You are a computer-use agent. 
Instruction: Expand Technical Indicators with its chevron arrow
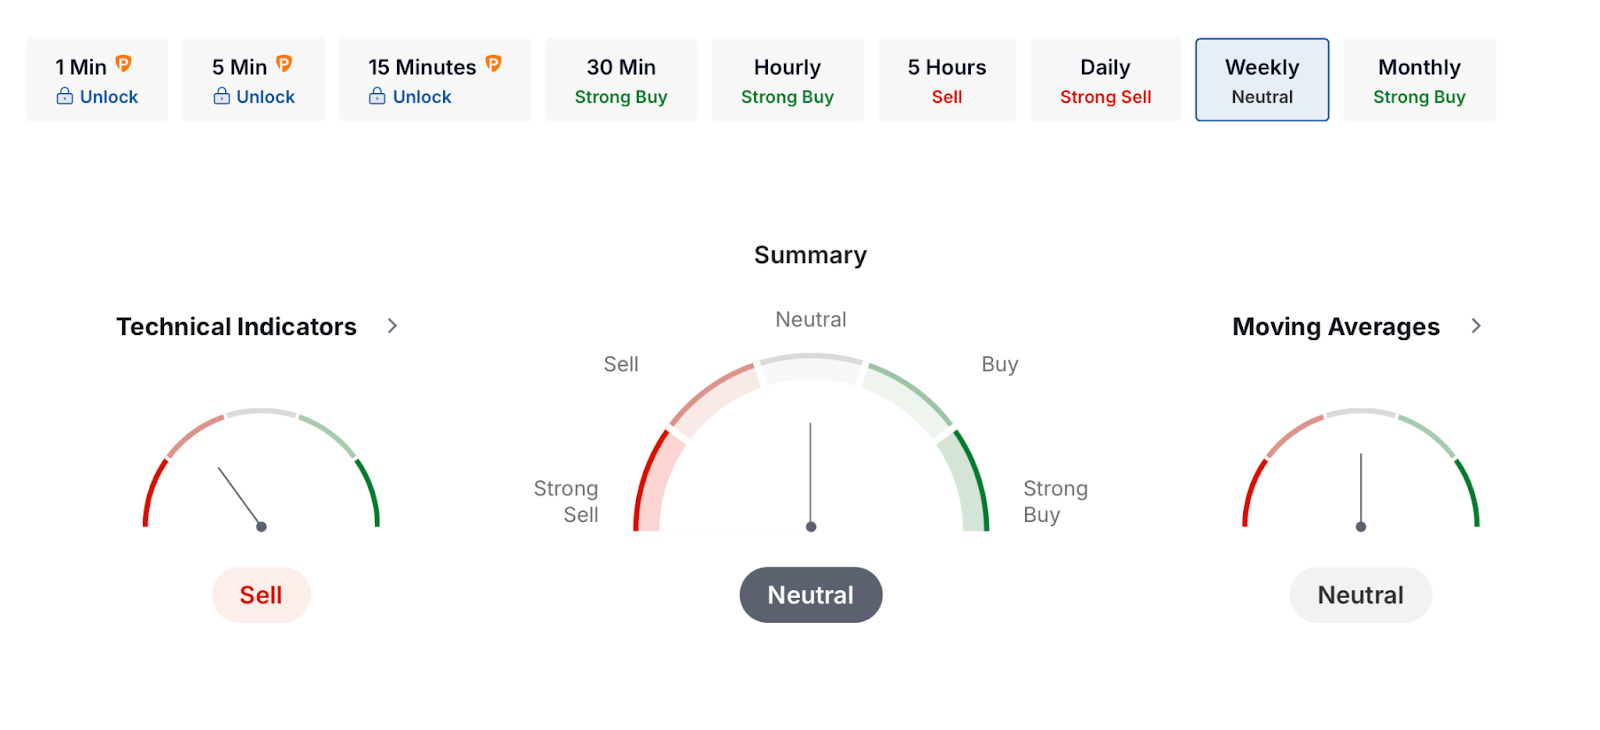tap(392, 326)
